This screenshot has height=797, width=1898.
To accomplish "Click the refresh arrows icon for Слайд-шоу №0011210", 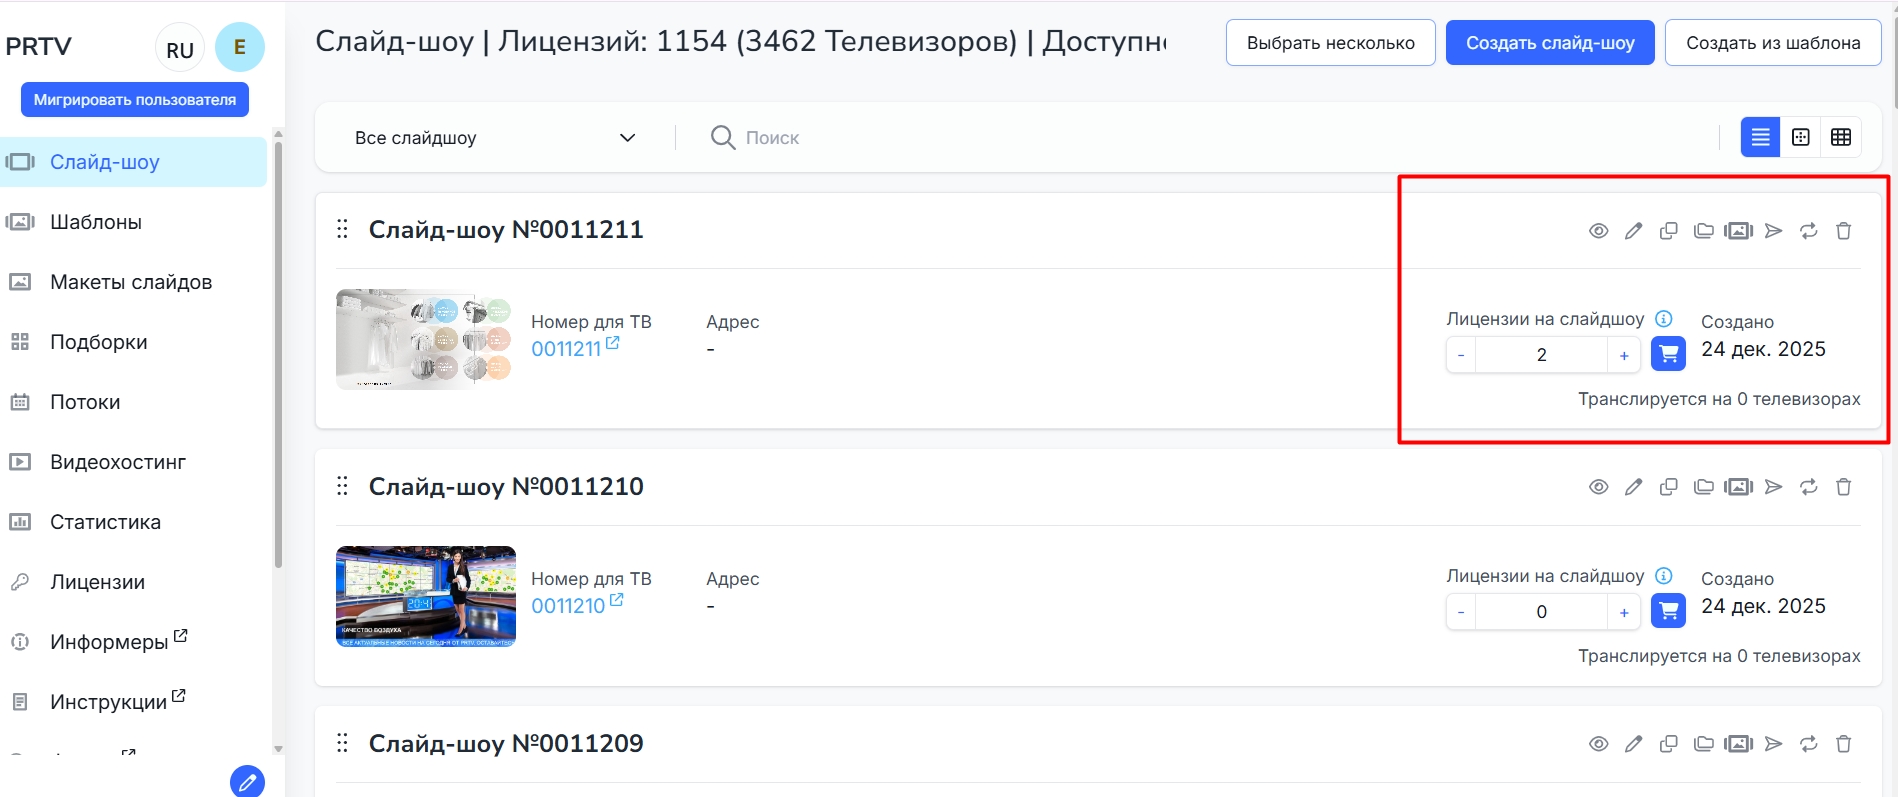I will (x=1808, y=487).
